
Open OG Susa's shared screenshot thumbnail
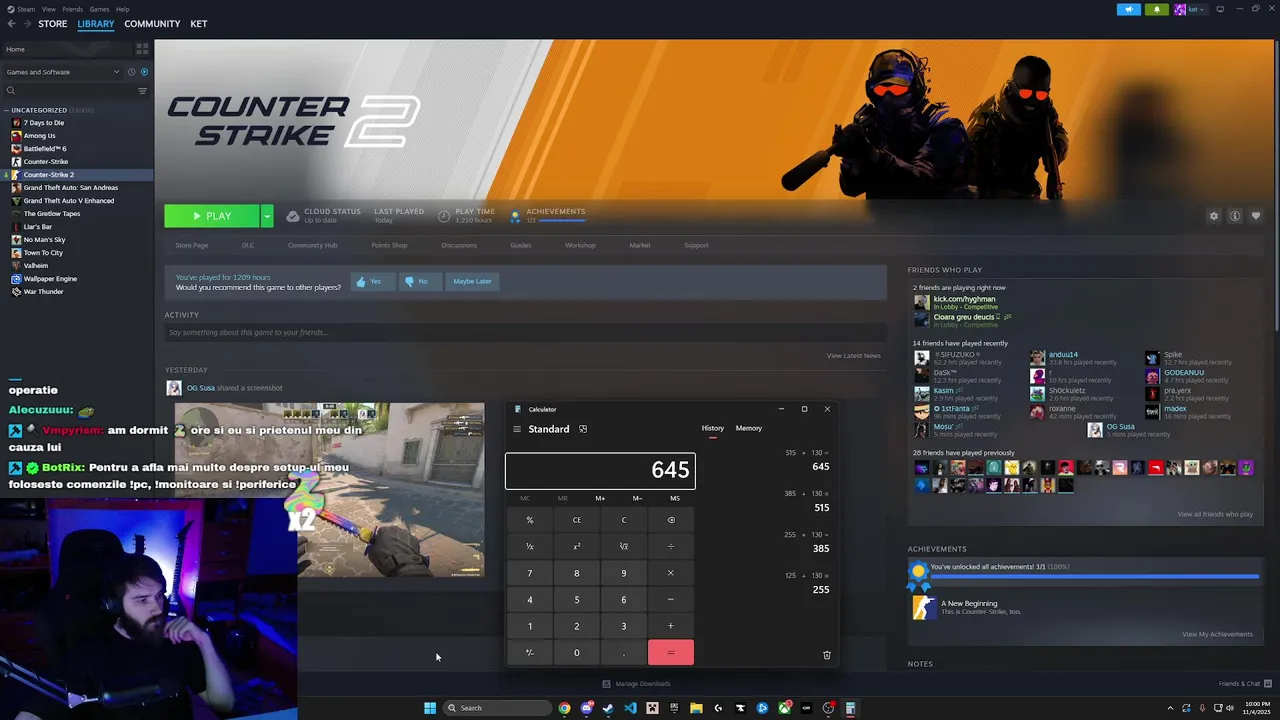tap(330, 490)
